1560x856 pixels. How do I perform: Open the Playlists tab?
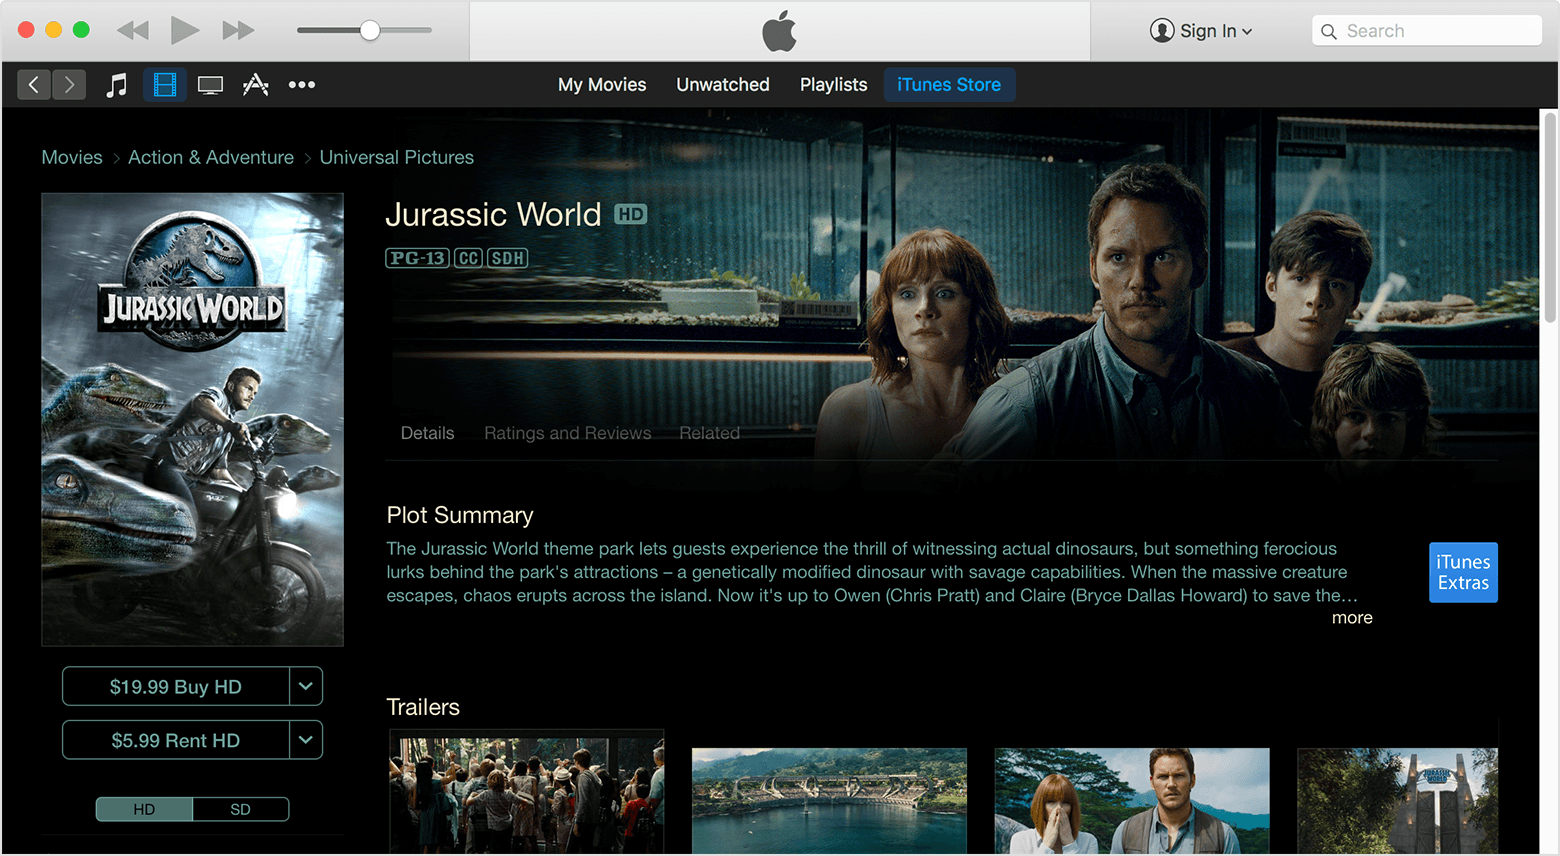834,85
